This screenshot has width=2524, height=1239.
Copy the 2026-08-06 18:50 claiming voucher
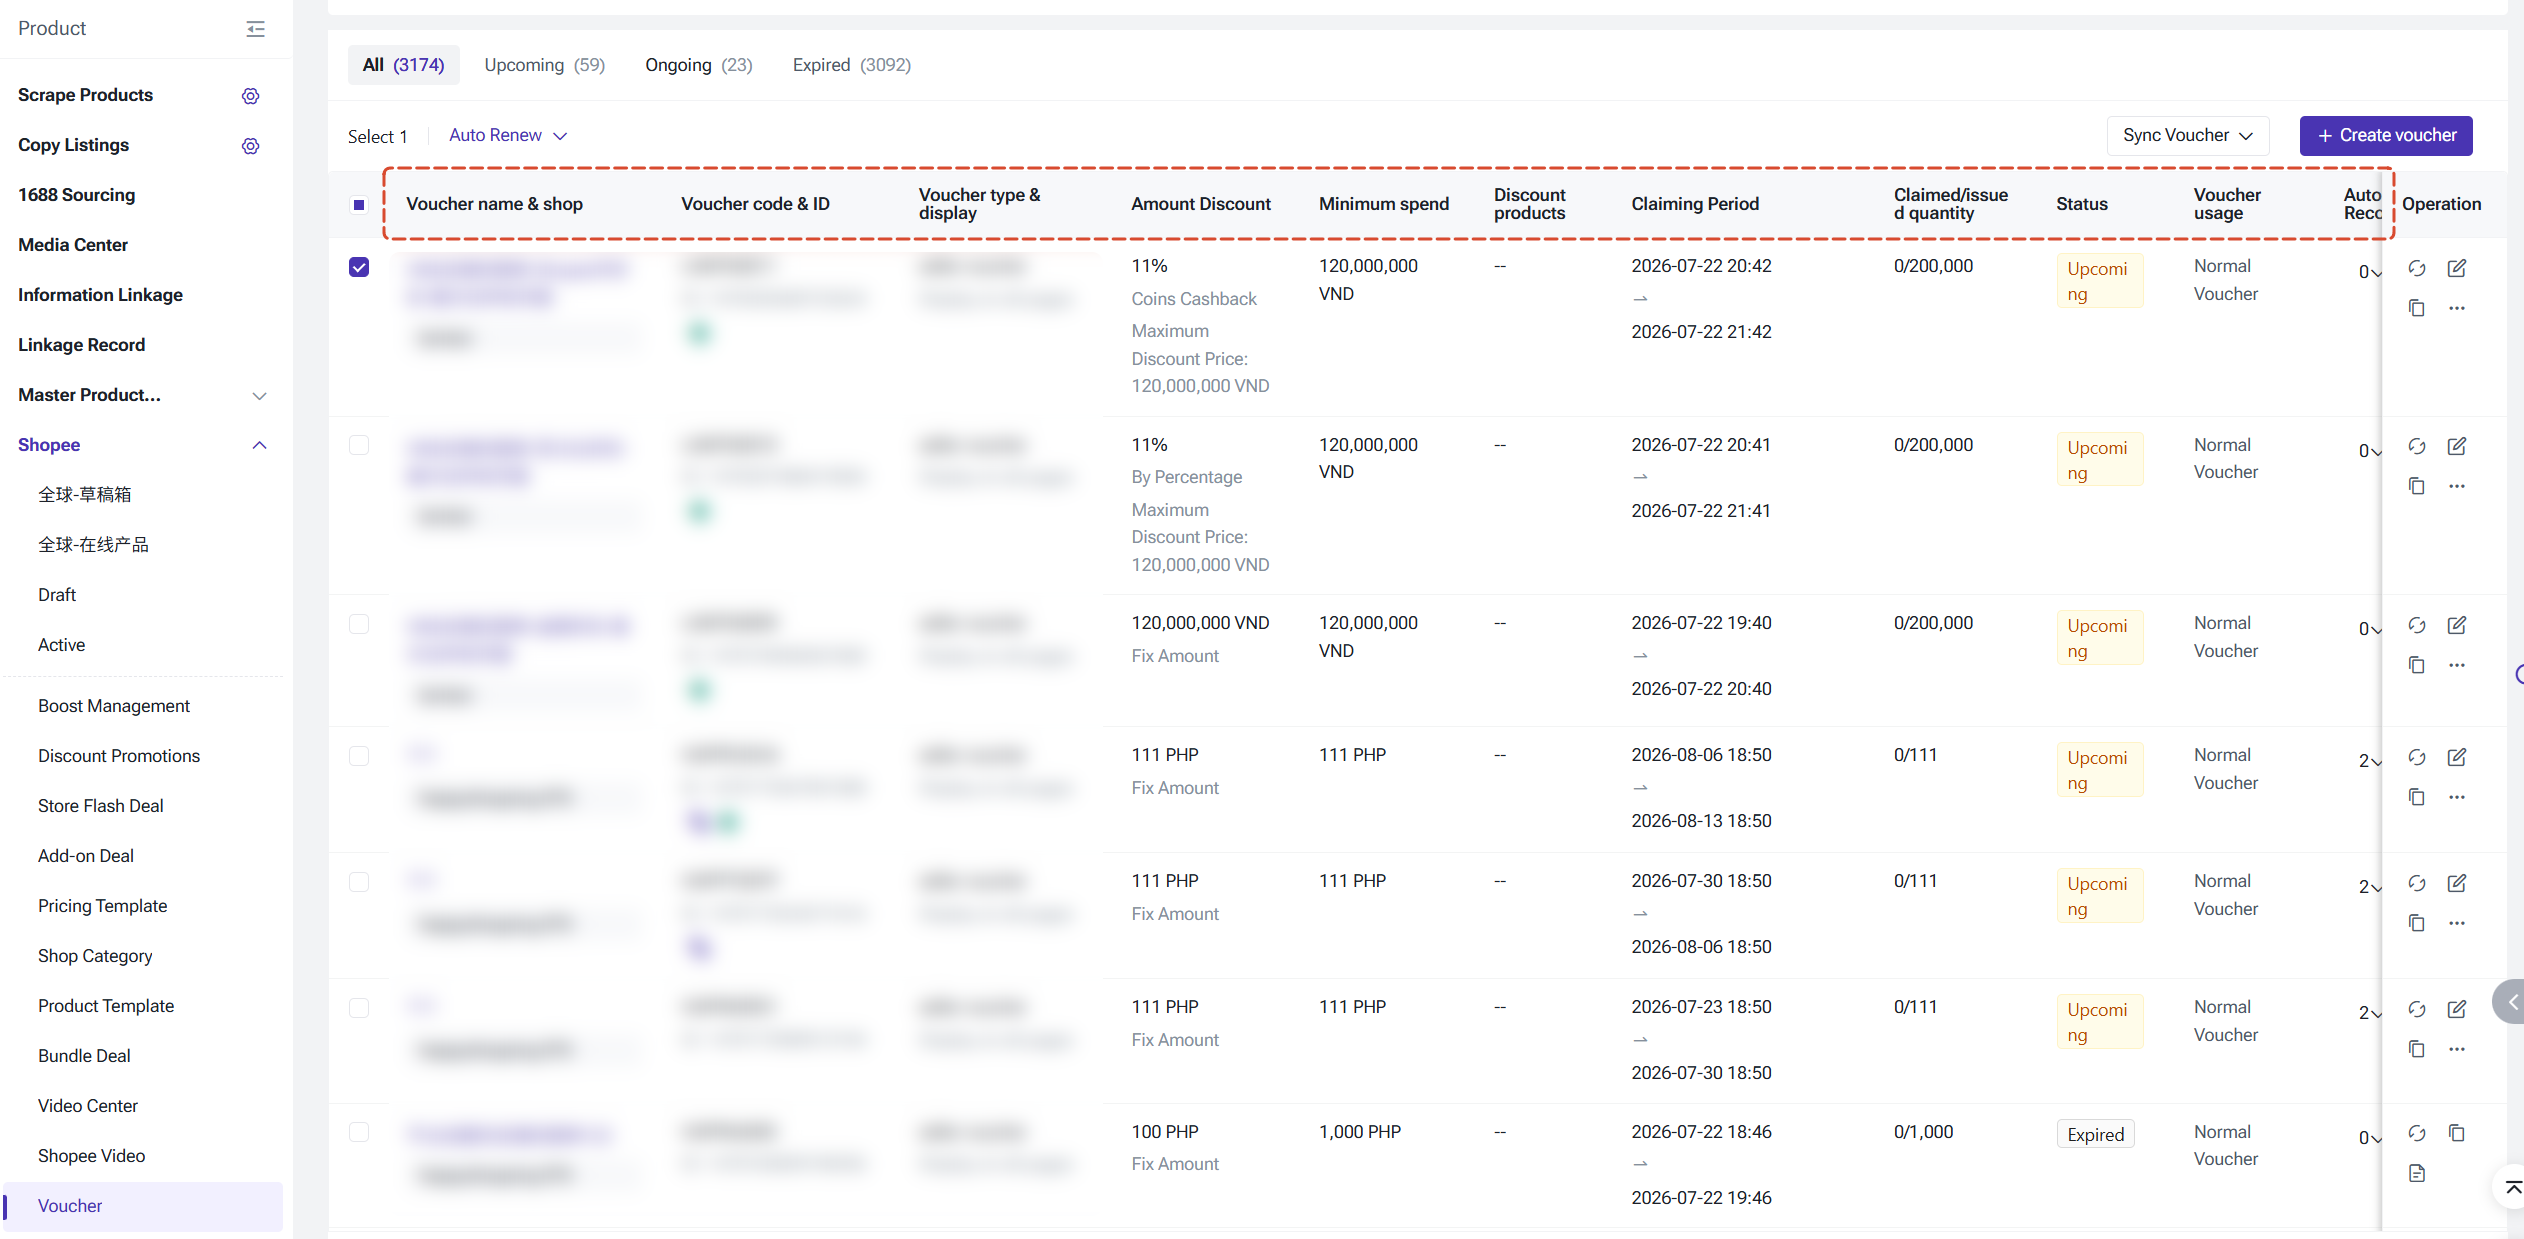(2417, 797)
